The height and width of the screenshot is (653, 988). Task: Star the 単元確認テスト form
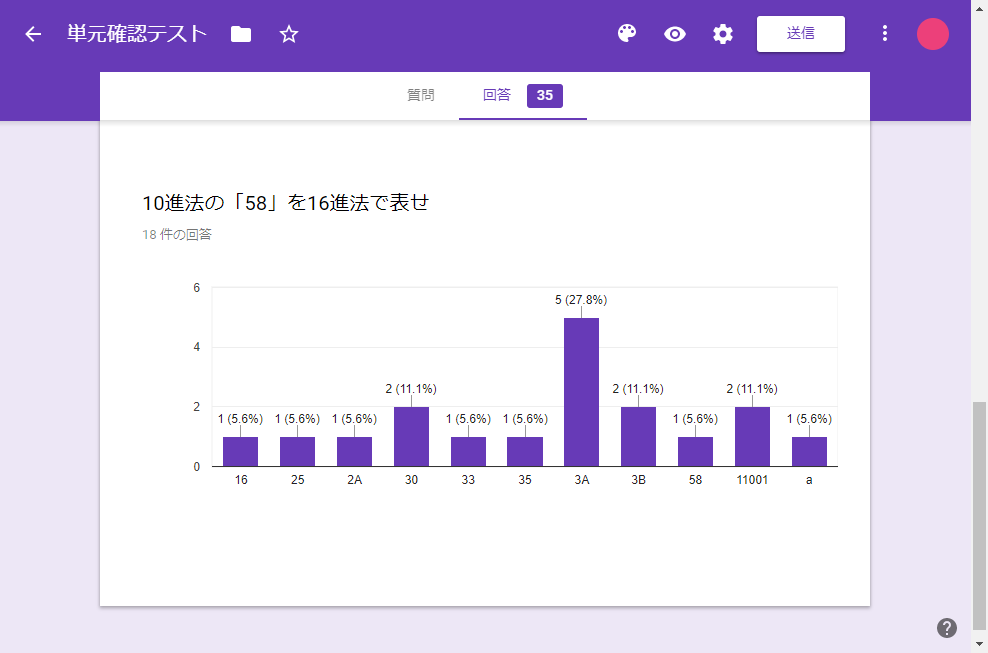(x=289, y=34)
